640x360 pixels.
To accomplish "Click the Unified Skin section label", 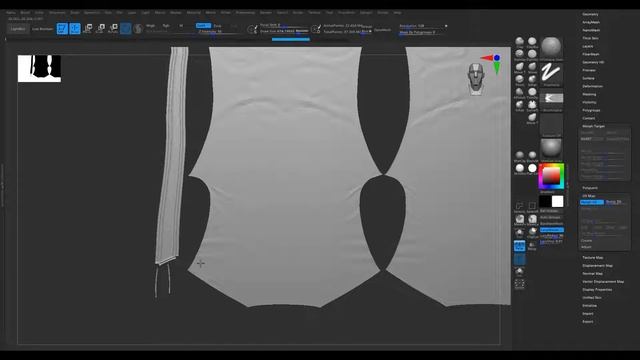I will 592,298.
